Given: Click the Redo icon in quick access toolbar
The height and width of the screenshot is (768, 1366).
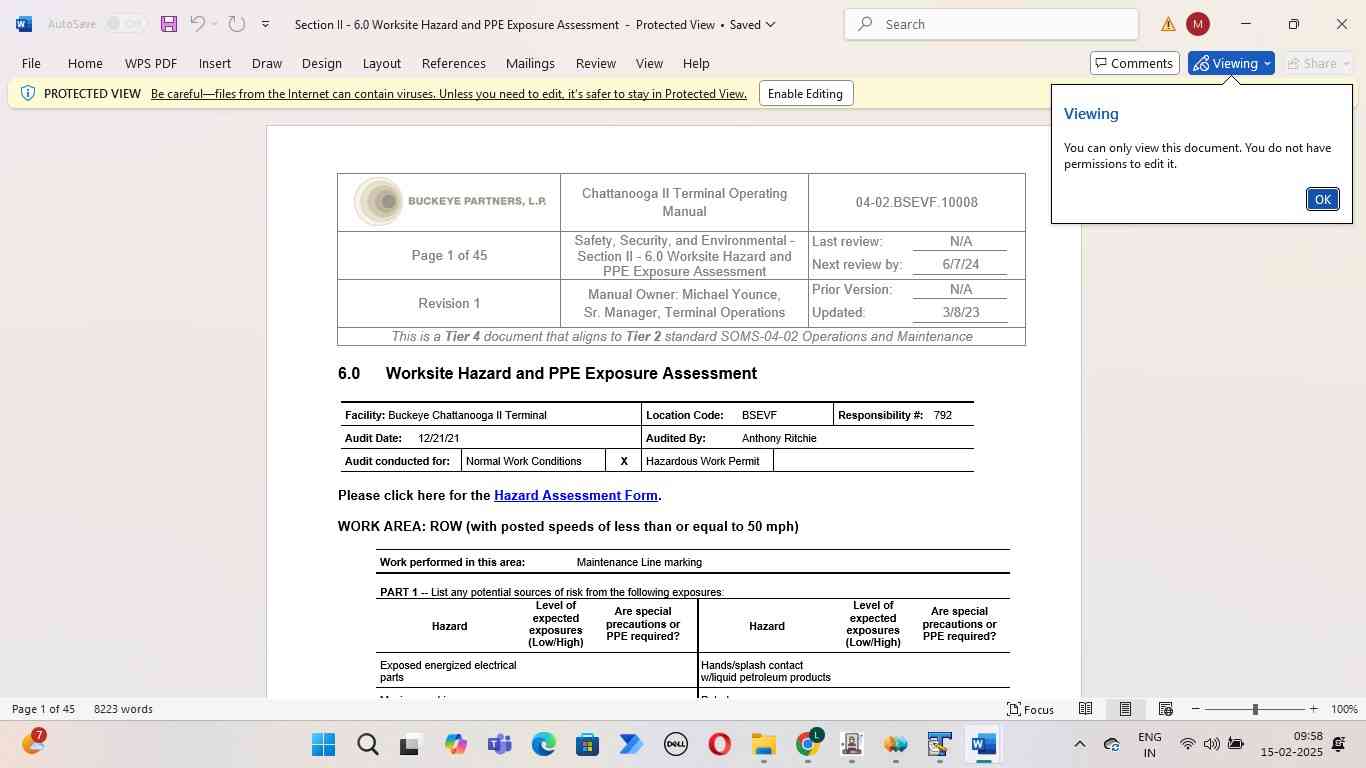Looking at the screenshot, I should pyautogui.click(x=237, y=24).
